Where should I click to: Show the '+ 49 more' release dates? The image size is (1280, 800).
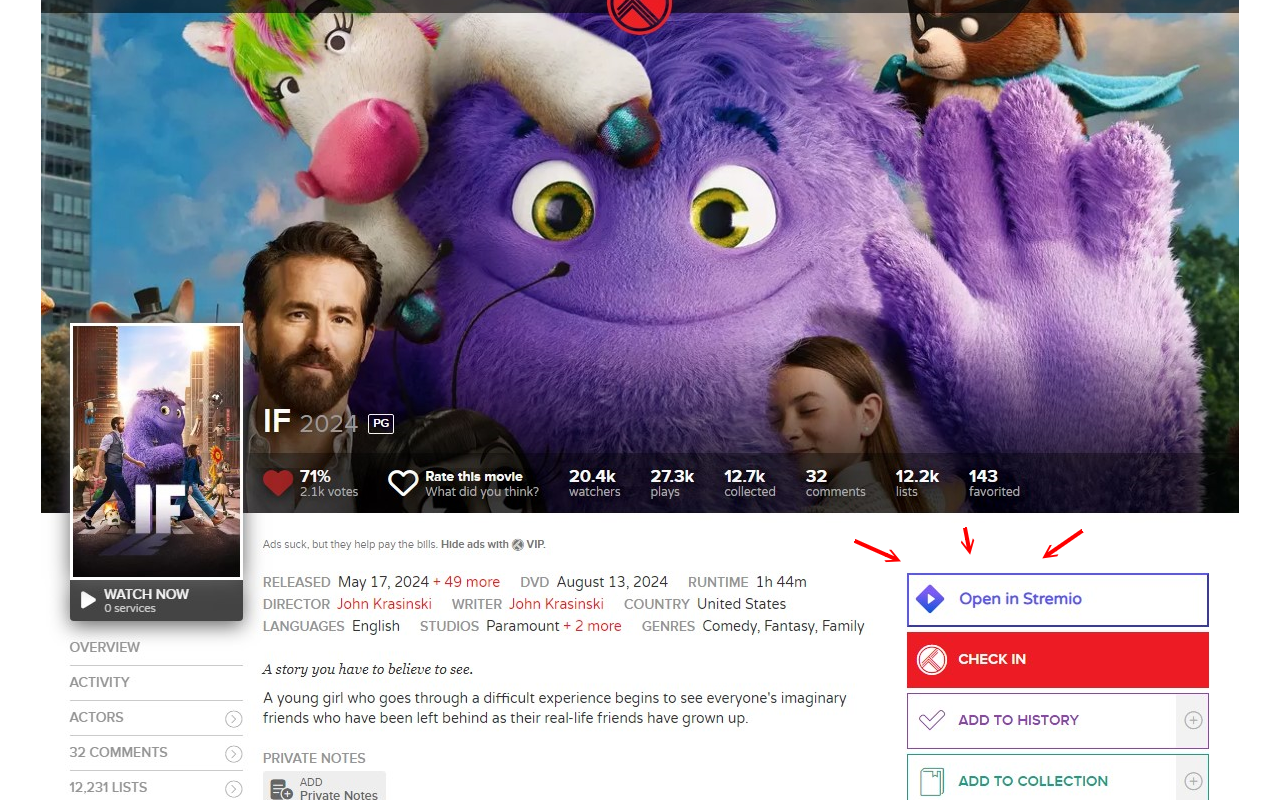[466, 582]
